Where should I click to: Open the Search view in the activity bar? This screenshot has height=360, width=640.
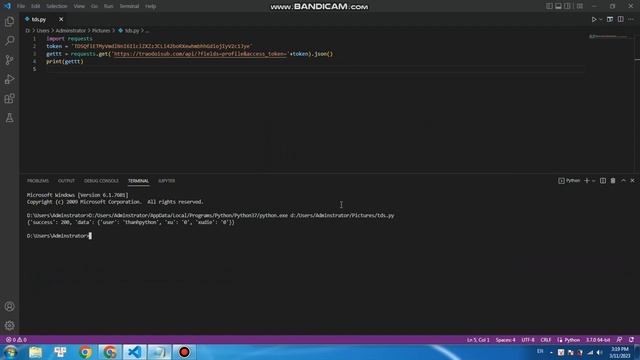coord(9,40)
